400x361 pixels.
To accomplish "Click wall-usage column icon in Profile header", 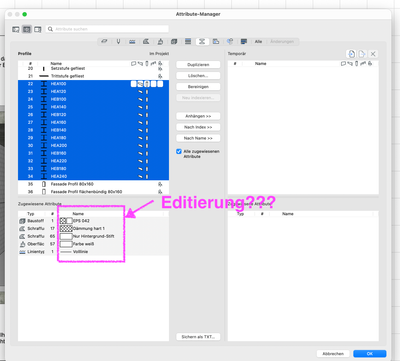I will [x=133, y=63].
